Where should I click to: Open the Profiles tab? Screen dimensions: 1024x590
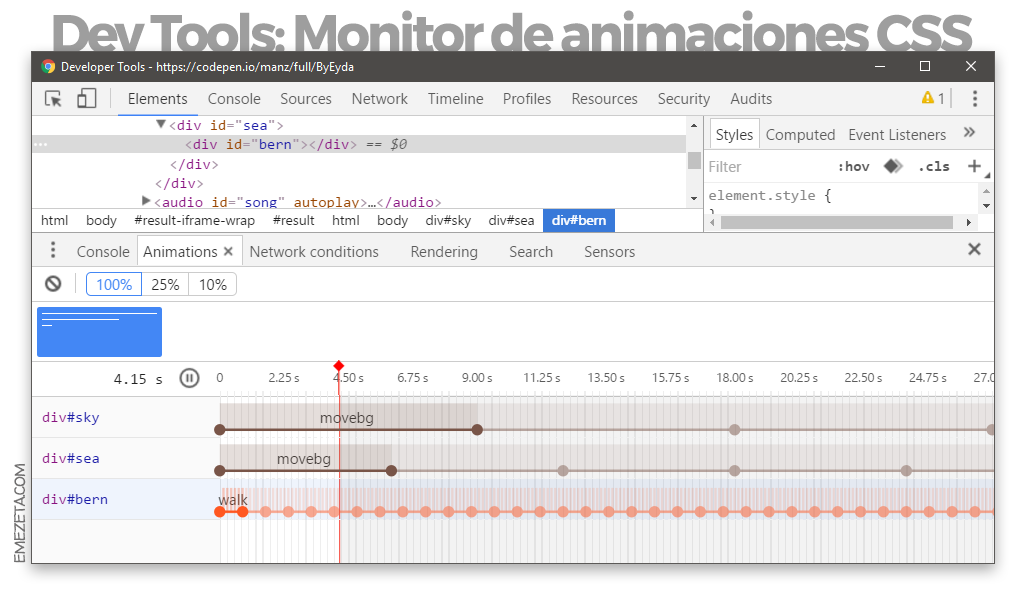click(x=526, y=99)
